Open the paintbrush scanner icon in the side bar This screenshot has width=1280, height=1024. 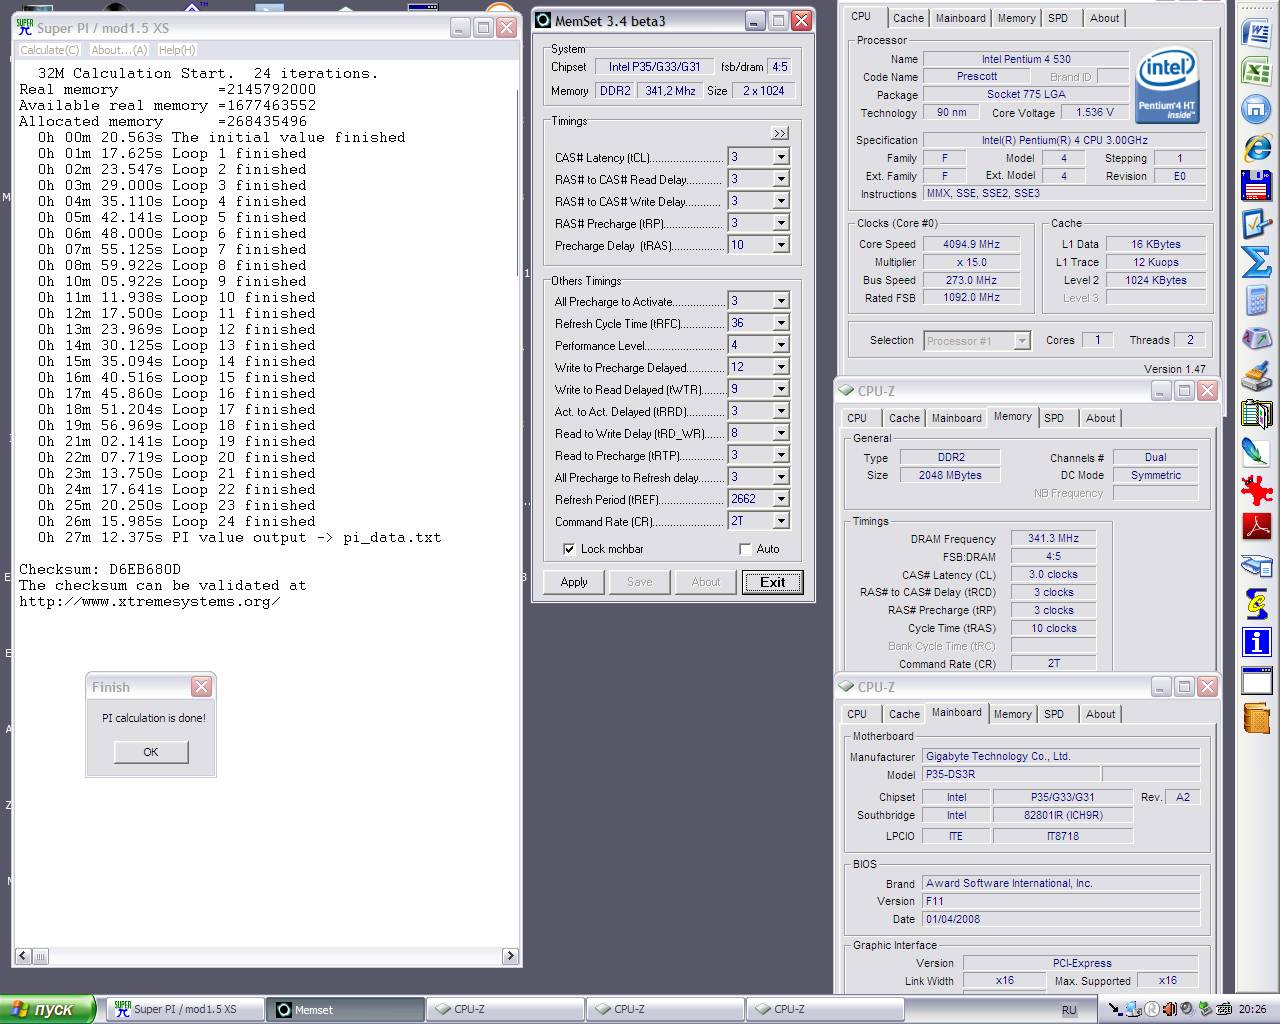(x=1256, y=376)
